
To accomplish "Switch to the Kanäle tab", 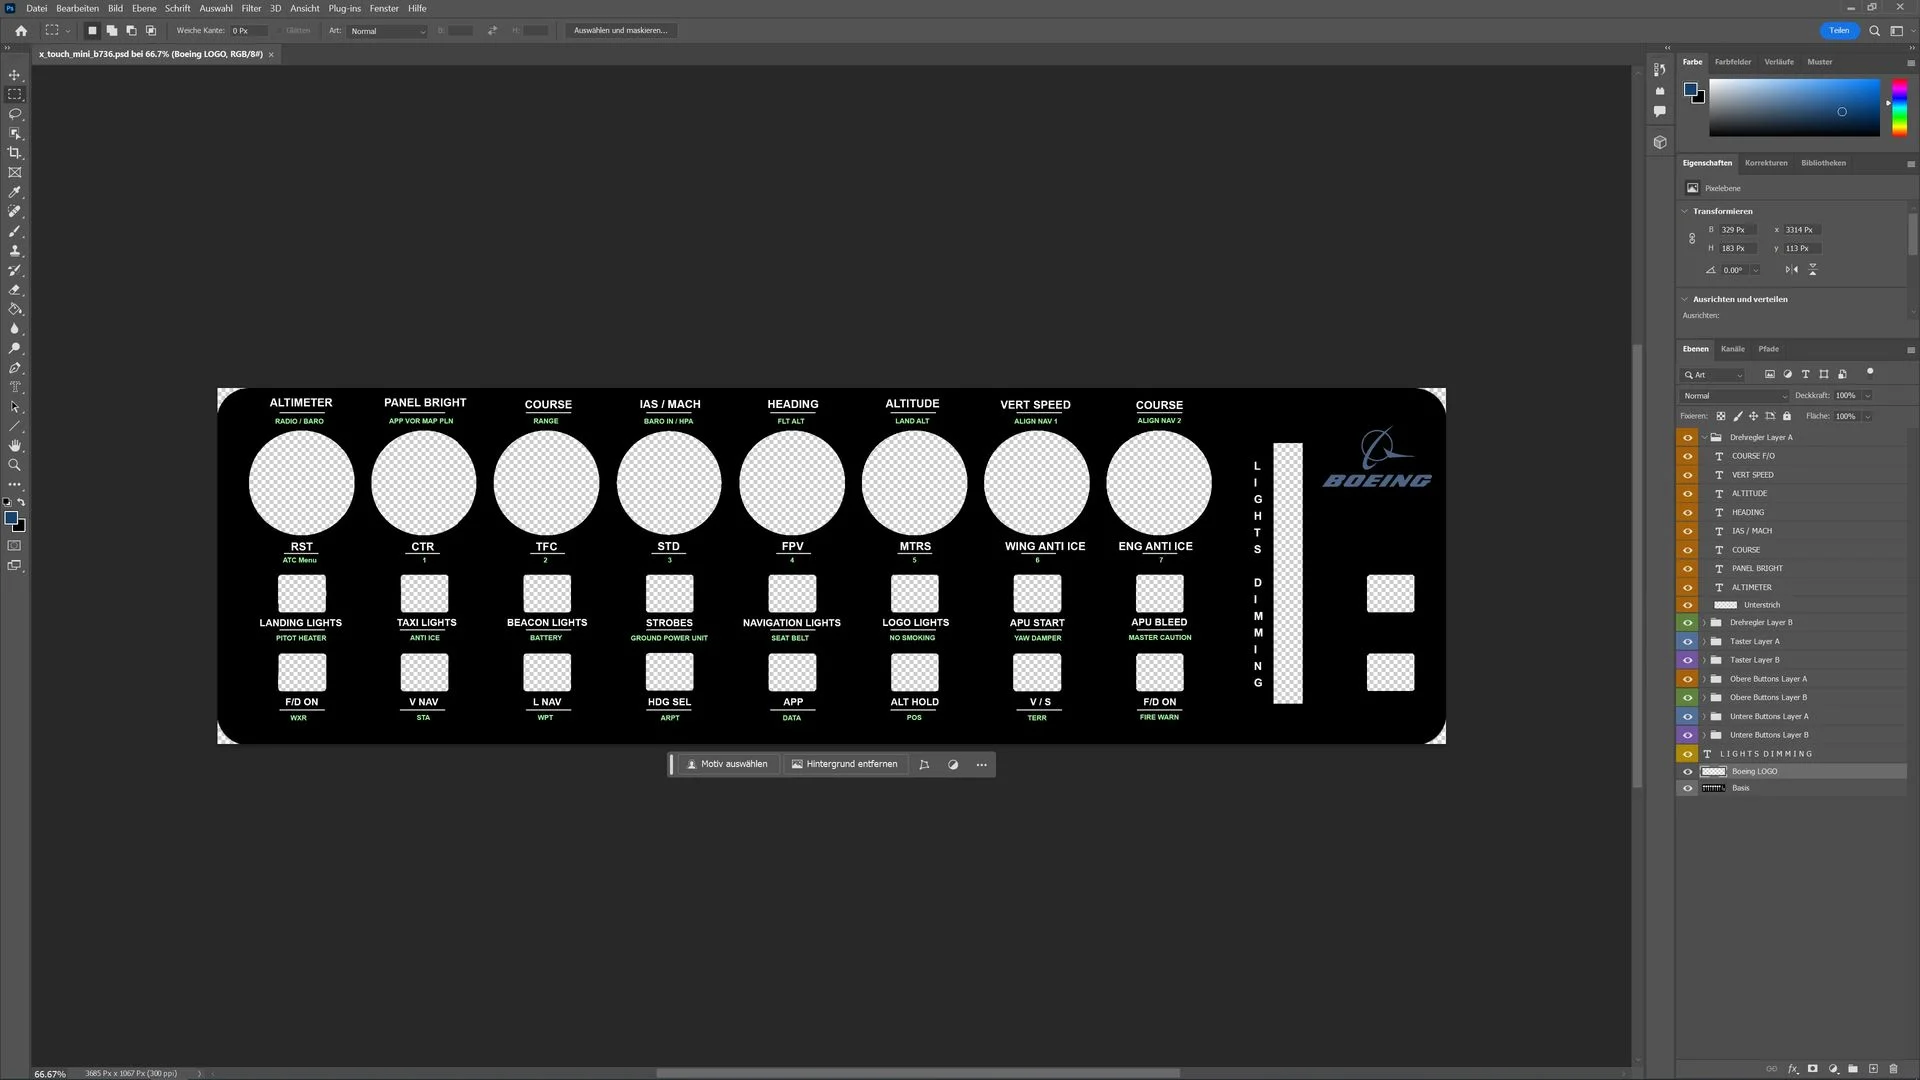I will [x=1733, y=349].
